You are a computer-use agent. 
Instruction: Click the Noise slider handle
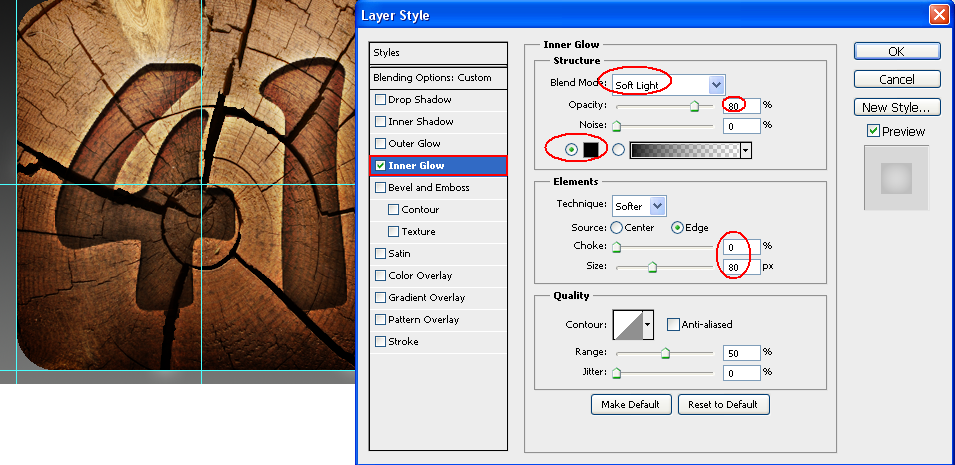click(x=616, y=127)
